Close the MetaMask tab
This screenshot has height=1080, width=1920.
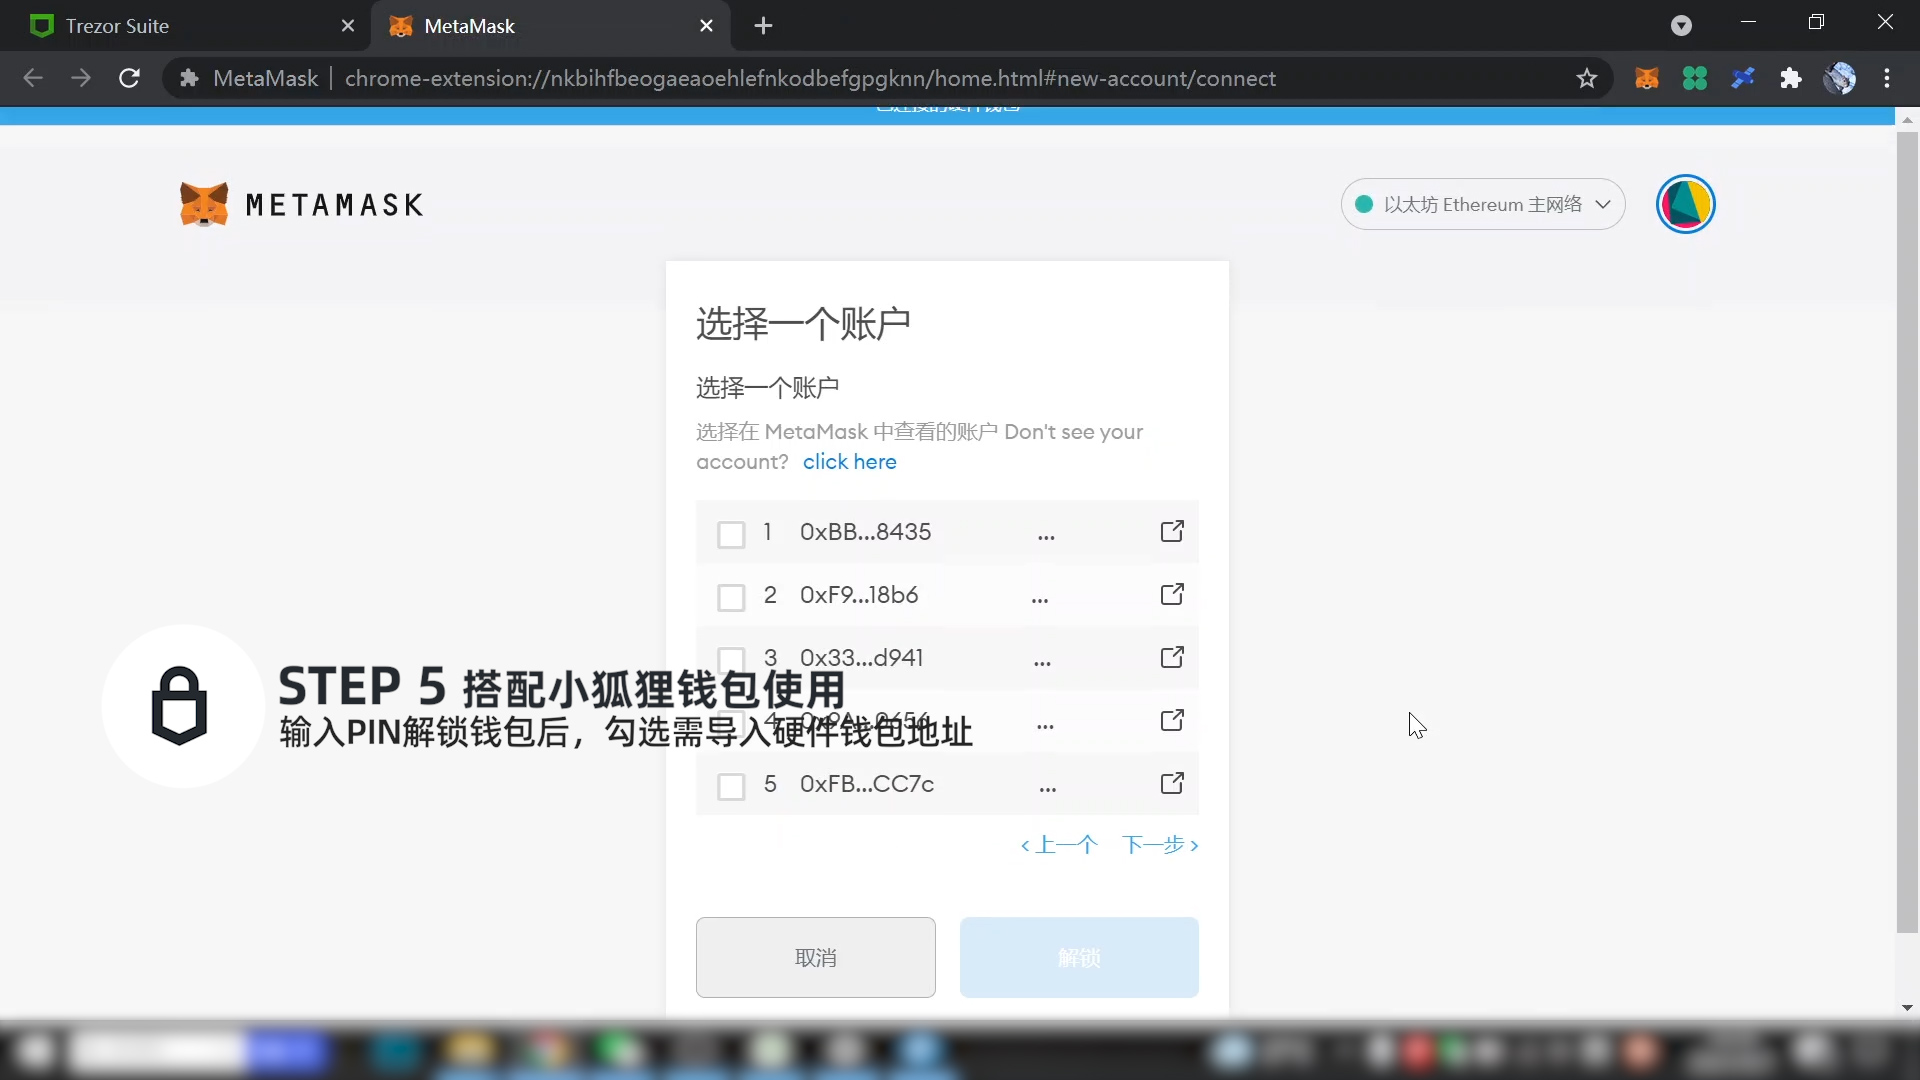point(706,26)
